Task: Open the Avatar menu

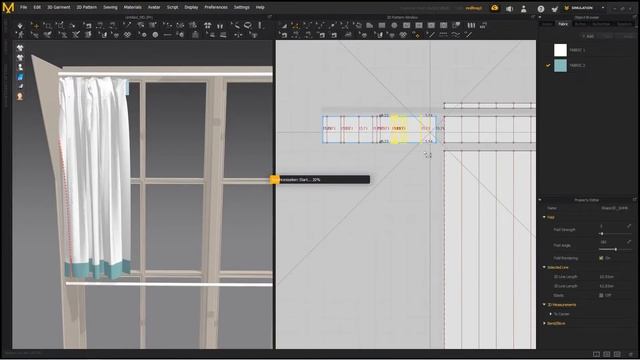Action: 154,7
